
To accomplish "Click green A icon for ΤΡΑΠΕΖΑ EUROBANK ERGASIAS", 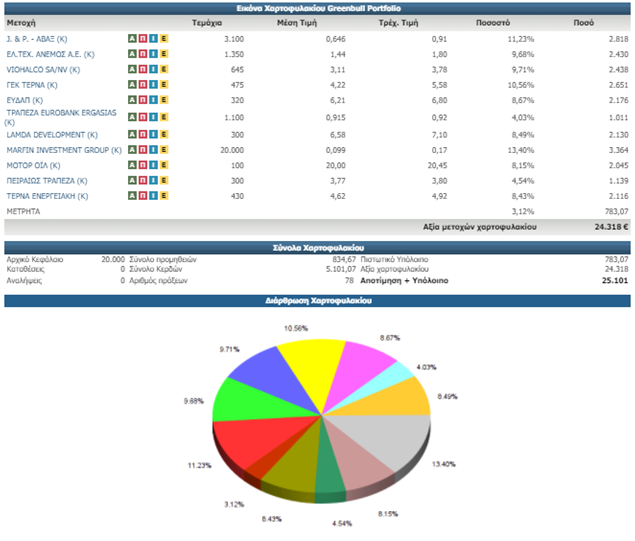I will click(132, 118).
